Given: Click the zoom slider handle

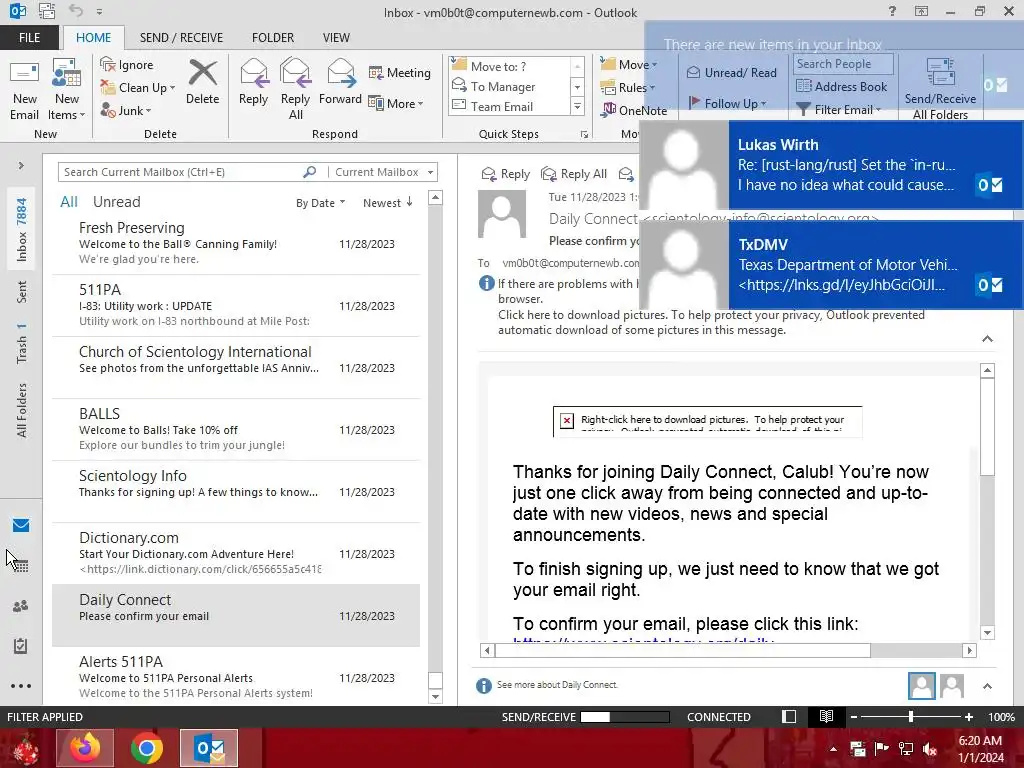Looking at the screenshot, I should [911, 716].
